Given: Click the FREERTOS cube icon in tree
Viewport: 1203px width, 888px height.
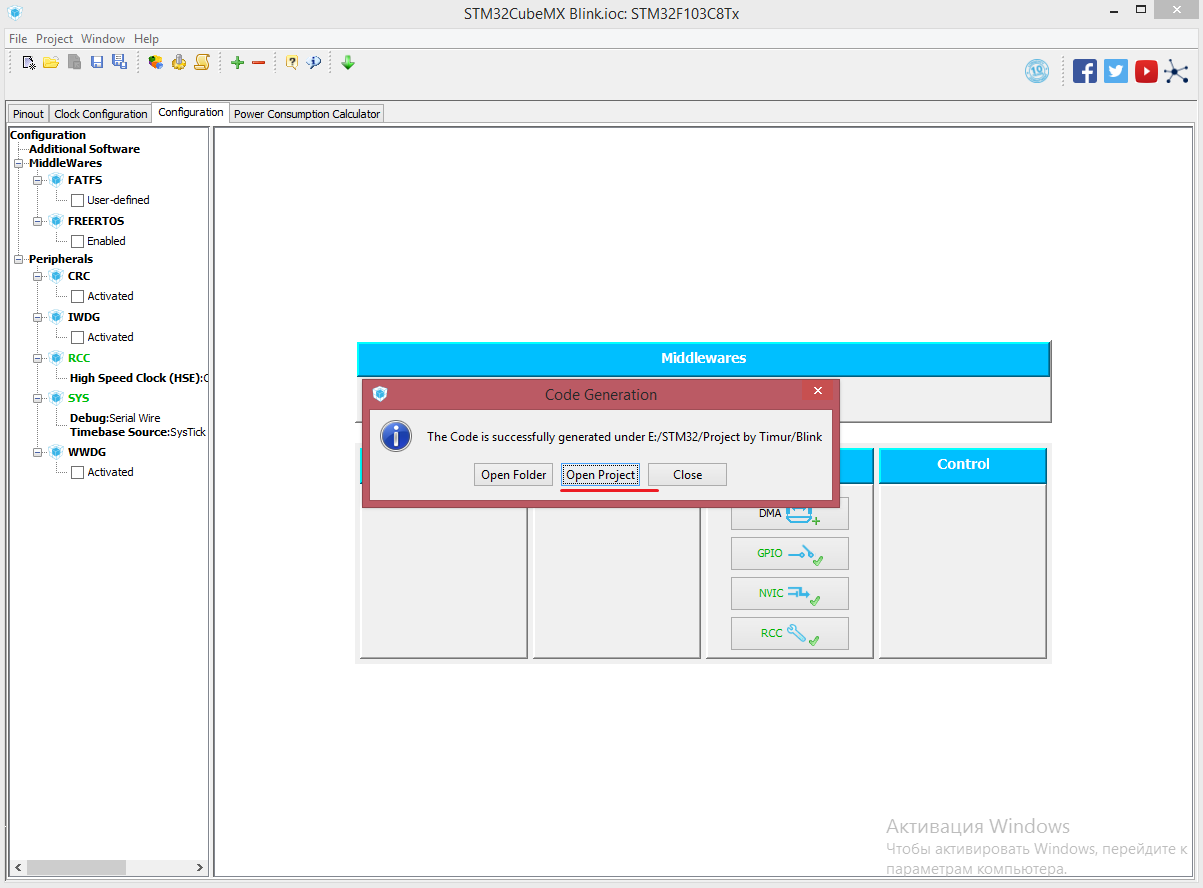Looking at the screenshot, I should (57, 221).
